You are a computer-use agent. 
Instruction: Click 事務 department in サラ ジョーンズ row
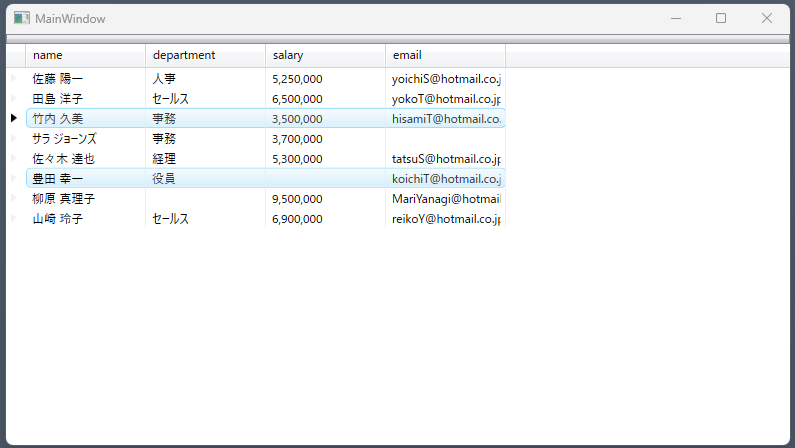point(205,138)
